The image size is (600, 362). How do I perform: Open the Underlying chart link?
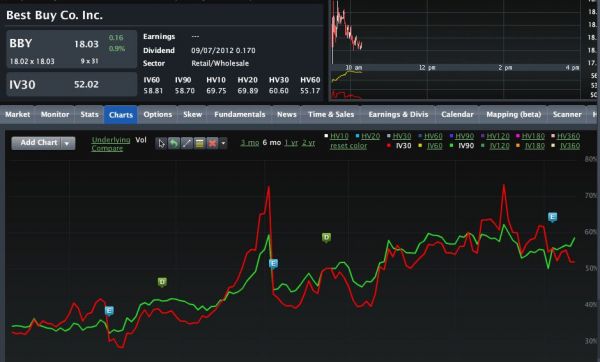pyautogui.click(x=111, y=140)
